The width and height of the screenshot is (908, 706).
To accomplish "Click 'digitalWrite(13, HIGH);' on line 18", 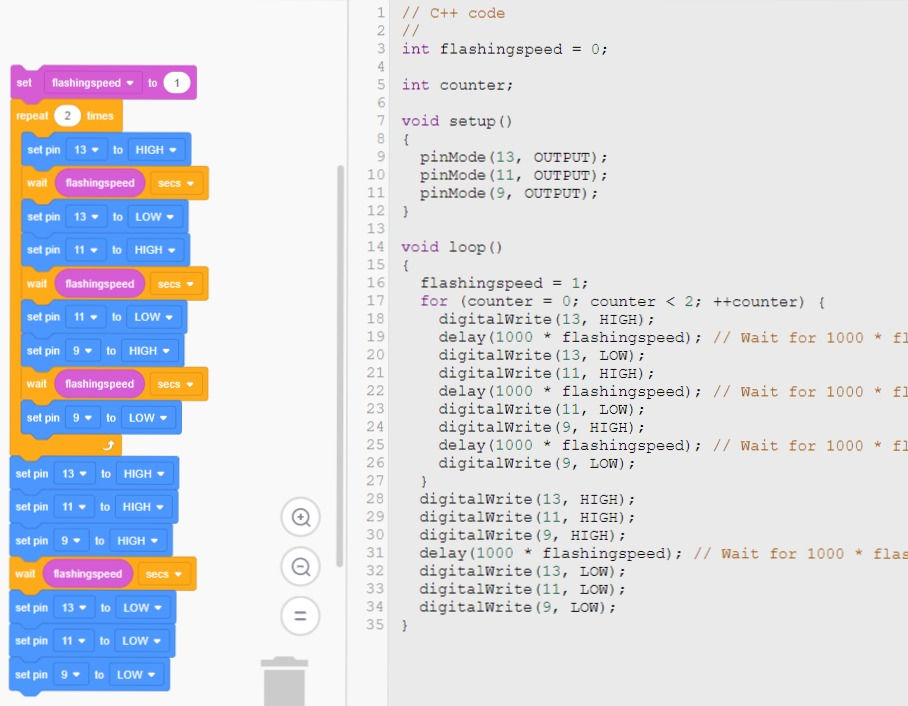I will tap(546, 319).
